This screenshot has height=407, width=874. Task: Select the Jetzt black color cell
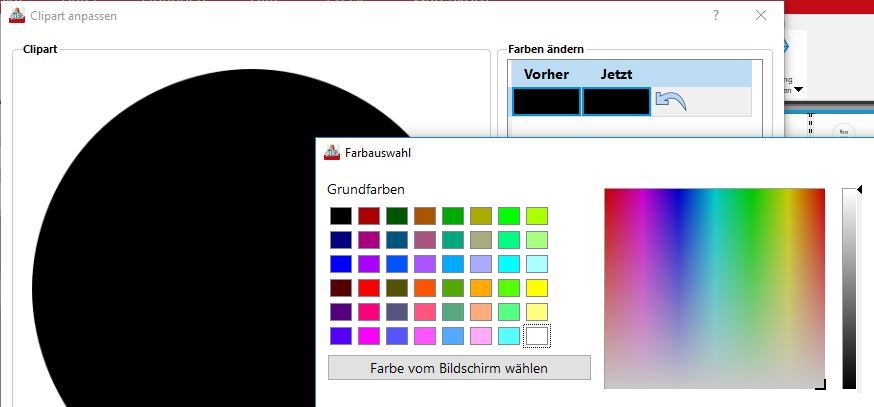[x=616, y=101]
